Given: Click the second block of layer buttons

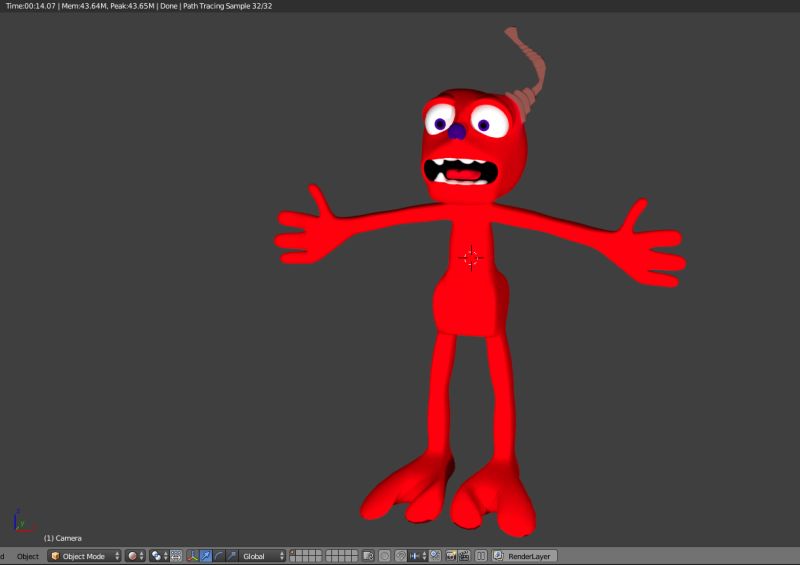Looking at the screenshot, I should point(341,556).
